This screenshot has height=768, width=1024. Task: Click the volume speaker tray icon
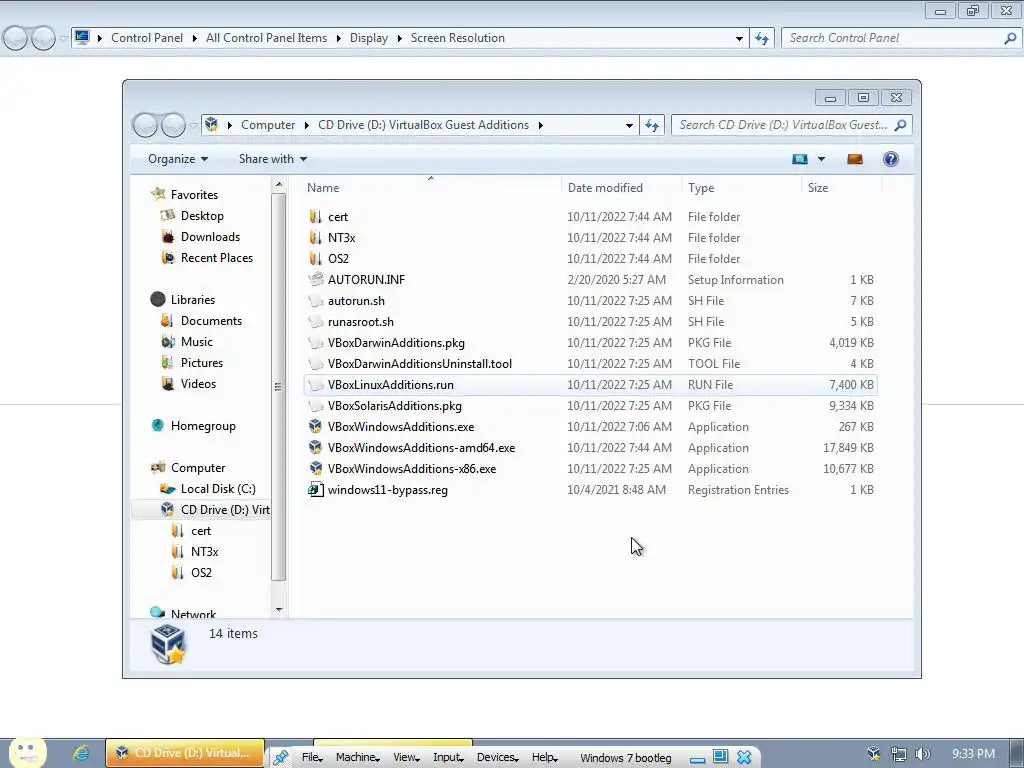[922, 754]
